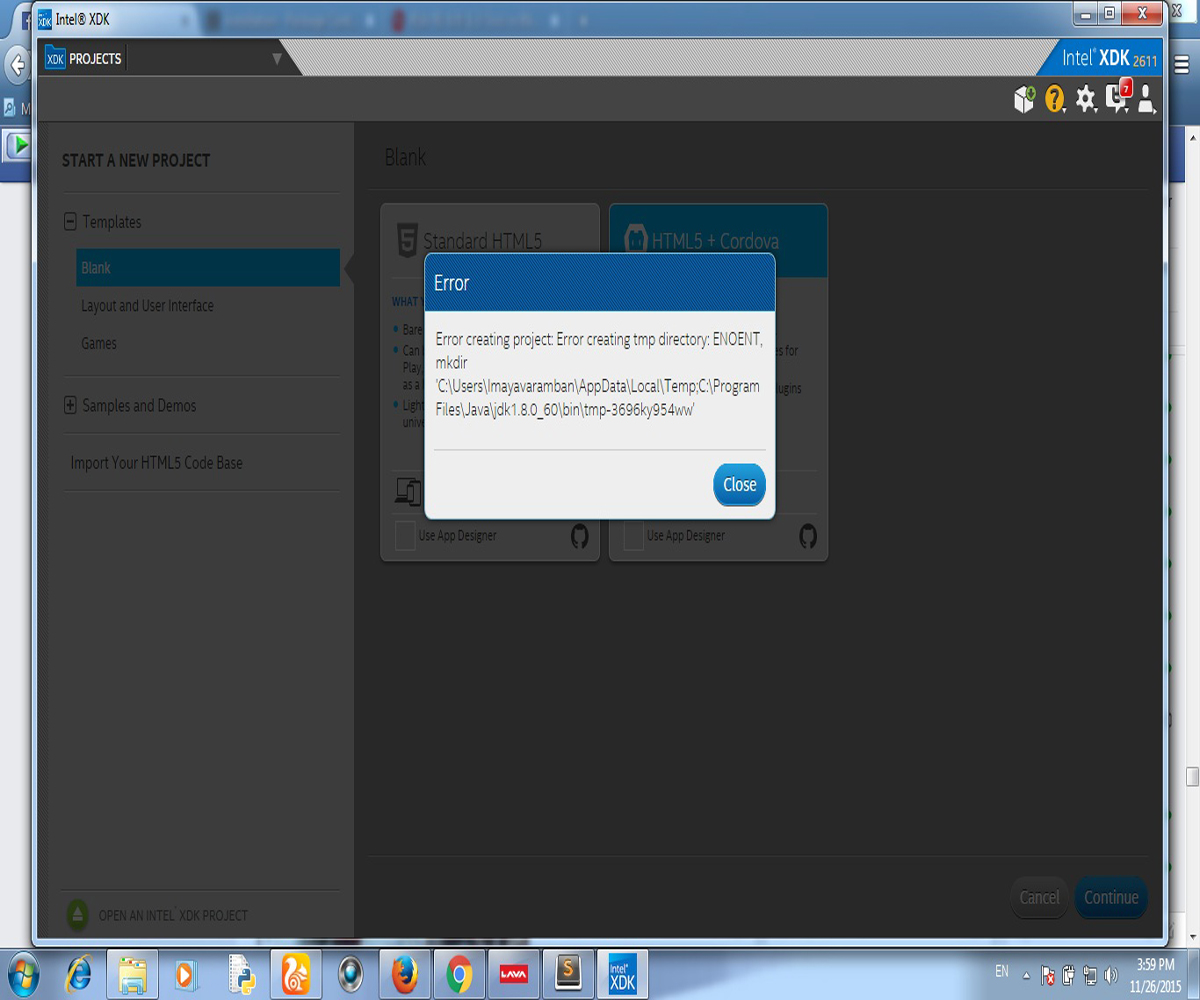Click the GitHub icon on Standard HTML5 card
1200x1000 pixels.
click(x=580, y=536)
